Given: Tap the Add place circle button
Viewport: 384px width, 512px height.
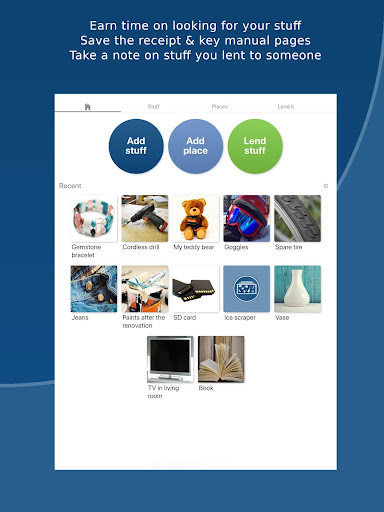Looking at the screenshot, I should 195,146.
